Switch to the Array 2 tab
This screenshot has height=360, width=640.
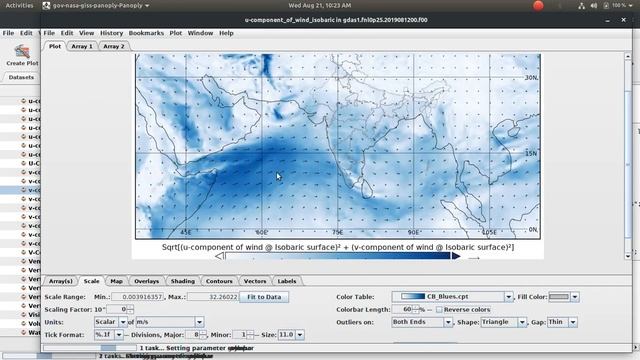113,46
